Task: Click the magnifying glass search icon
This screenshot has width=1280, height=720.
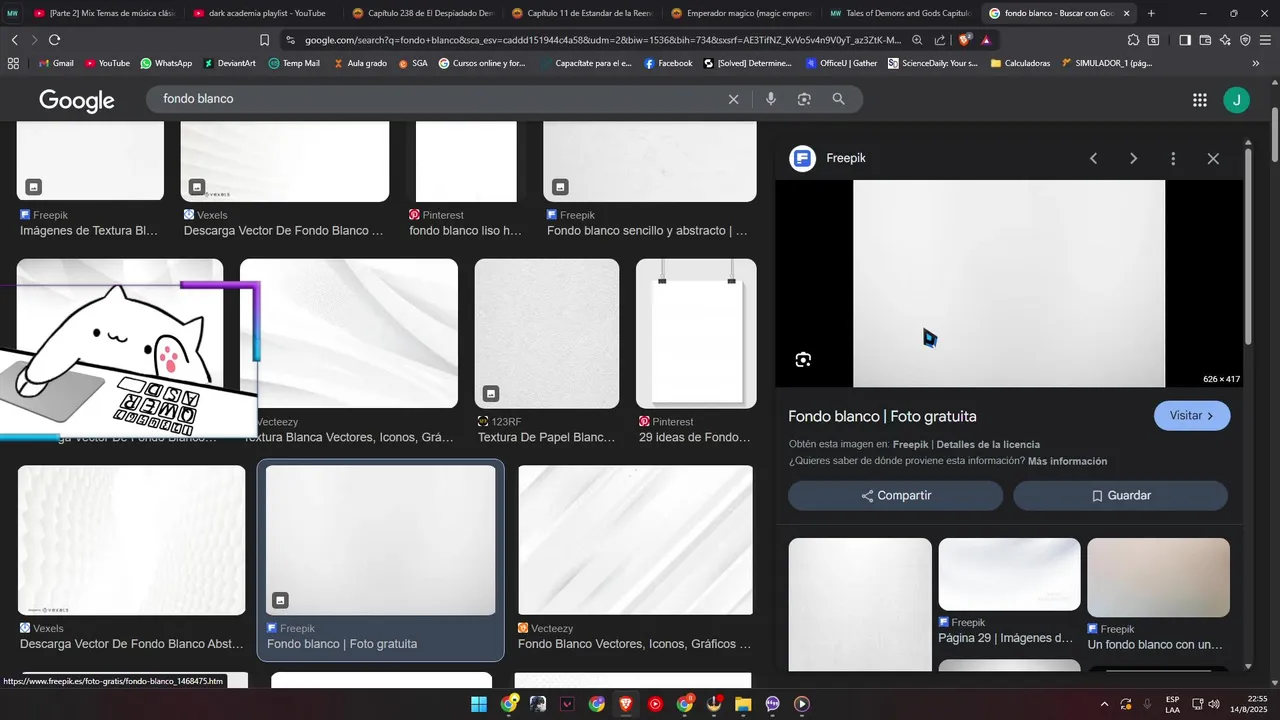Action: pos(839,99)
